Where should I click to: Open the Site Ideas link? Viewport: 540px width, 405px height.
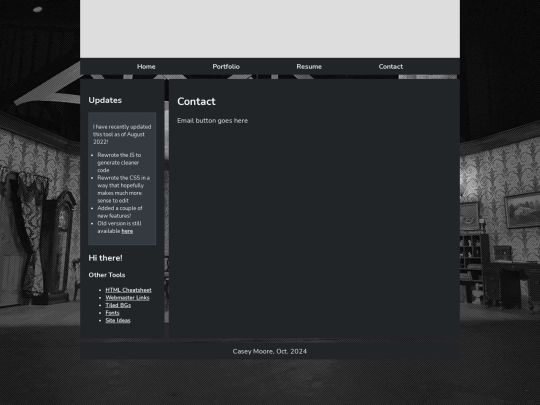pyautogui.click(x=118, y=320)
